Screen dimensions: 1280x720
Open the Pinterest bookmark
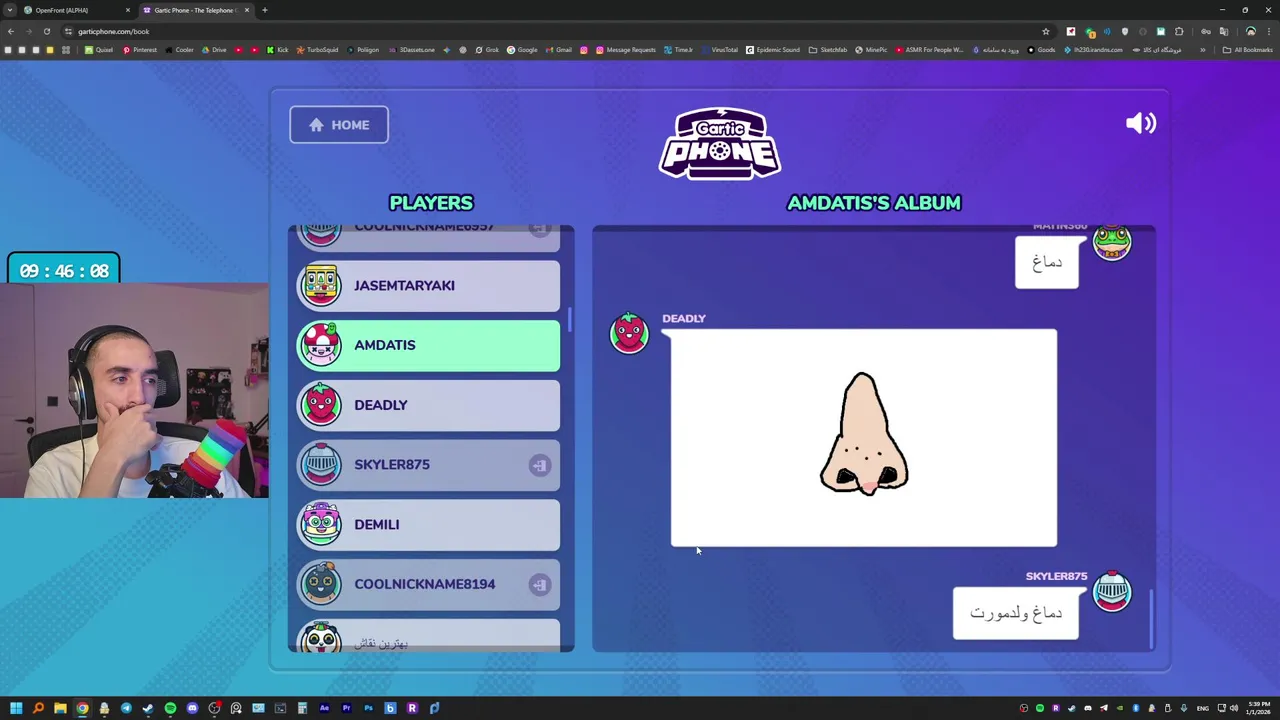[140, 50]
